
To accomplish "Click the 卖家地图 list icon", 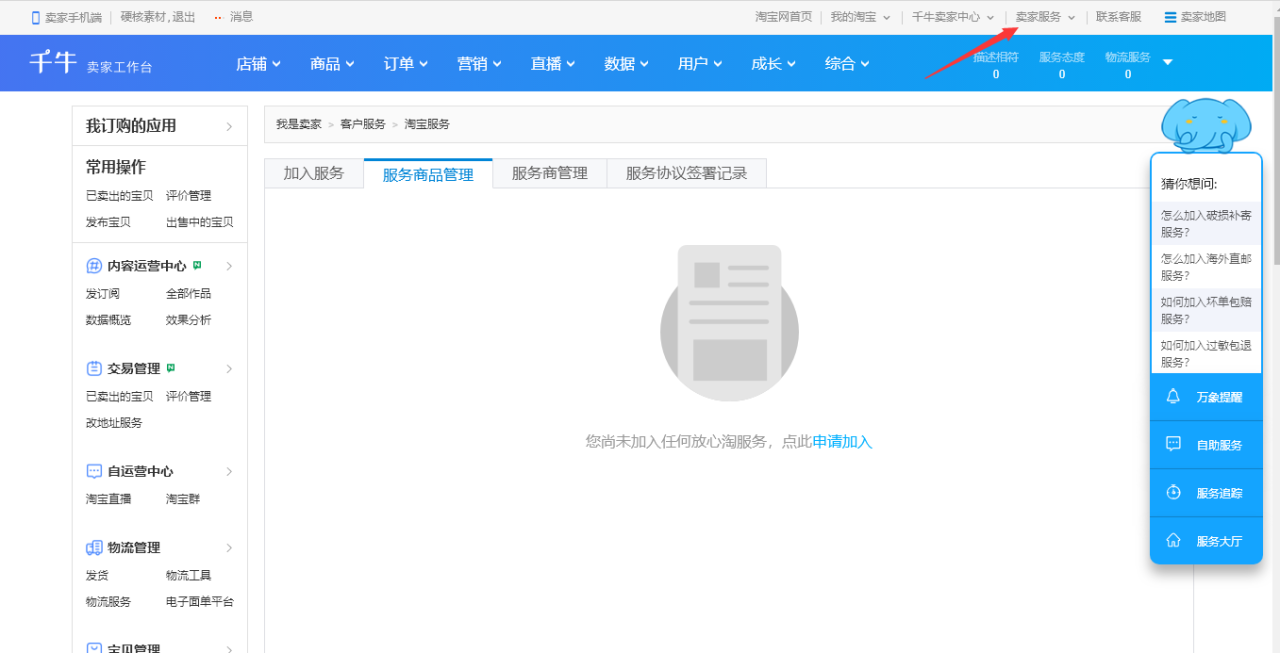I will [x=1170, y=17].
